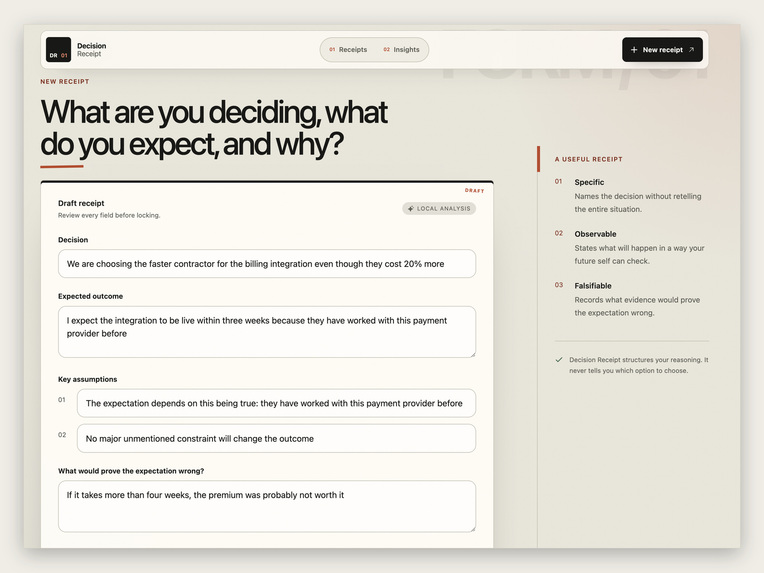Click 'Records what evidence would prove' description
Screen dimensions: 764x573
pyautogui.click(x=637, y=306)
